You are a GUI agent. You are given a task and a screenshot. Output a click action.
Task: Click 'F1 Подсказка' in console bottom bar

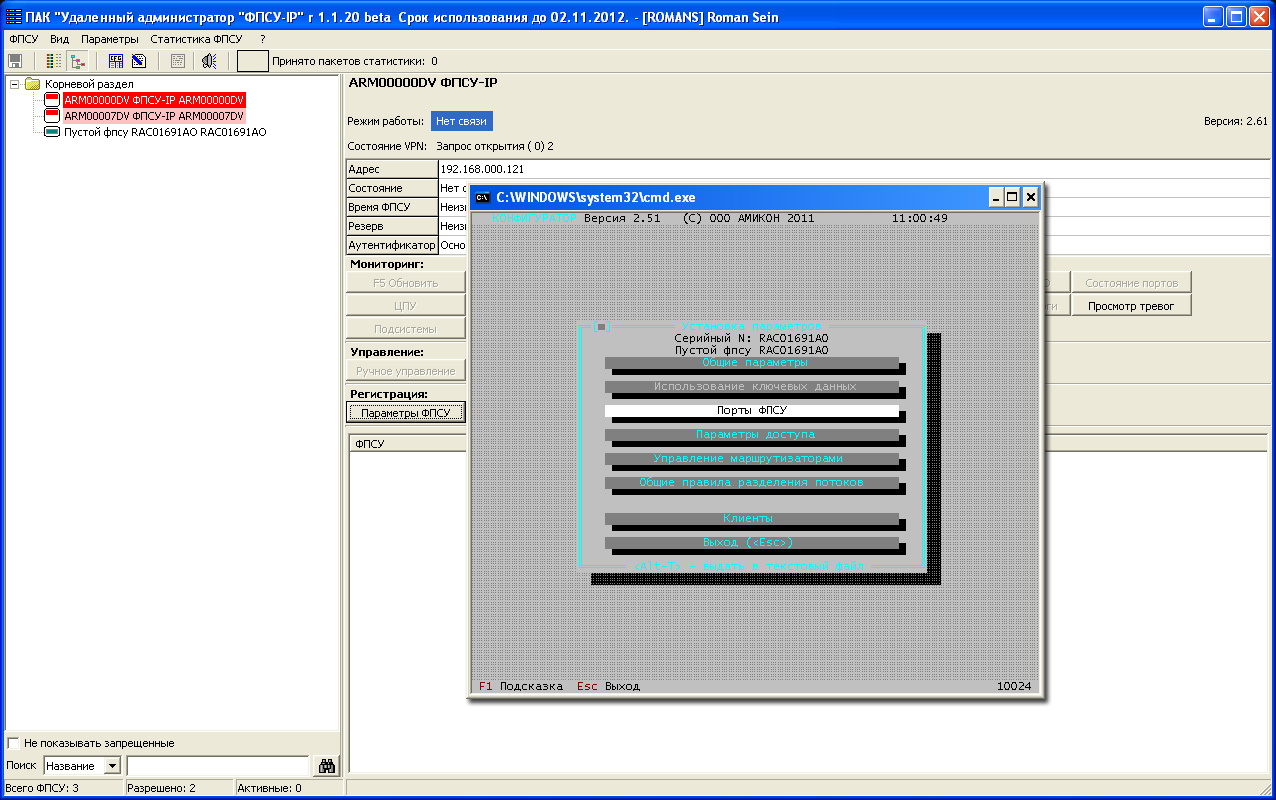coord(521,686)
